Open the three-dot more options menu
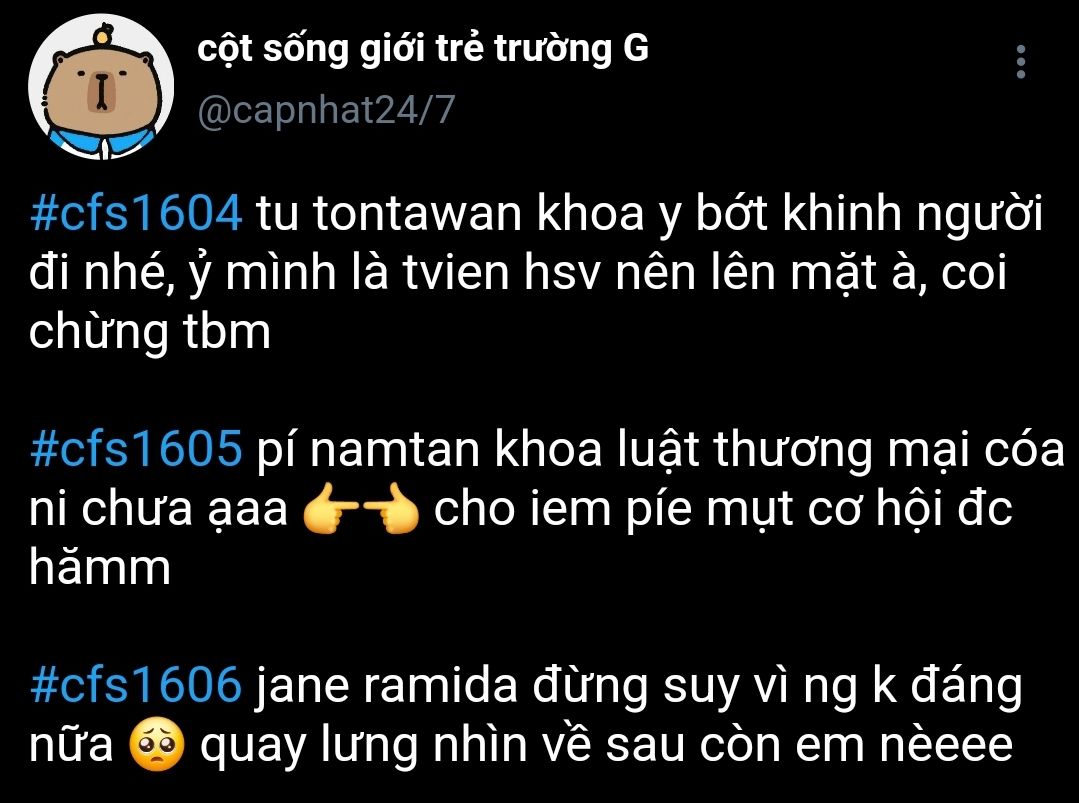The image size is (1079, 803). pos(1021,62)
